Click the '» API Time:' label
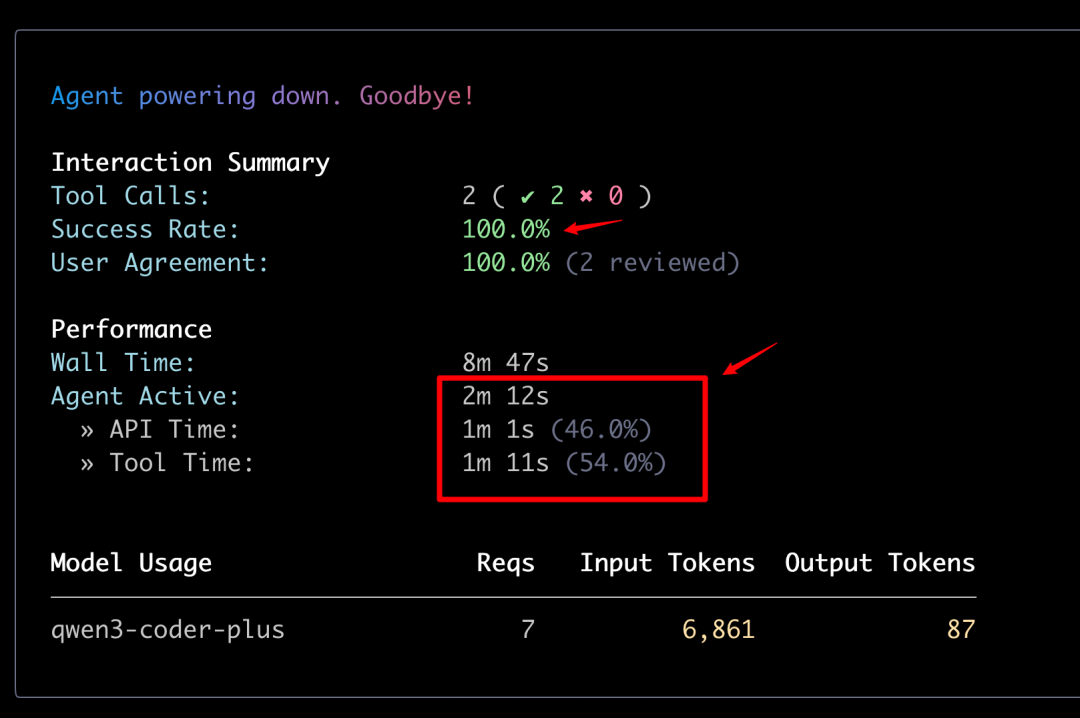 click(x=160, y=430)
